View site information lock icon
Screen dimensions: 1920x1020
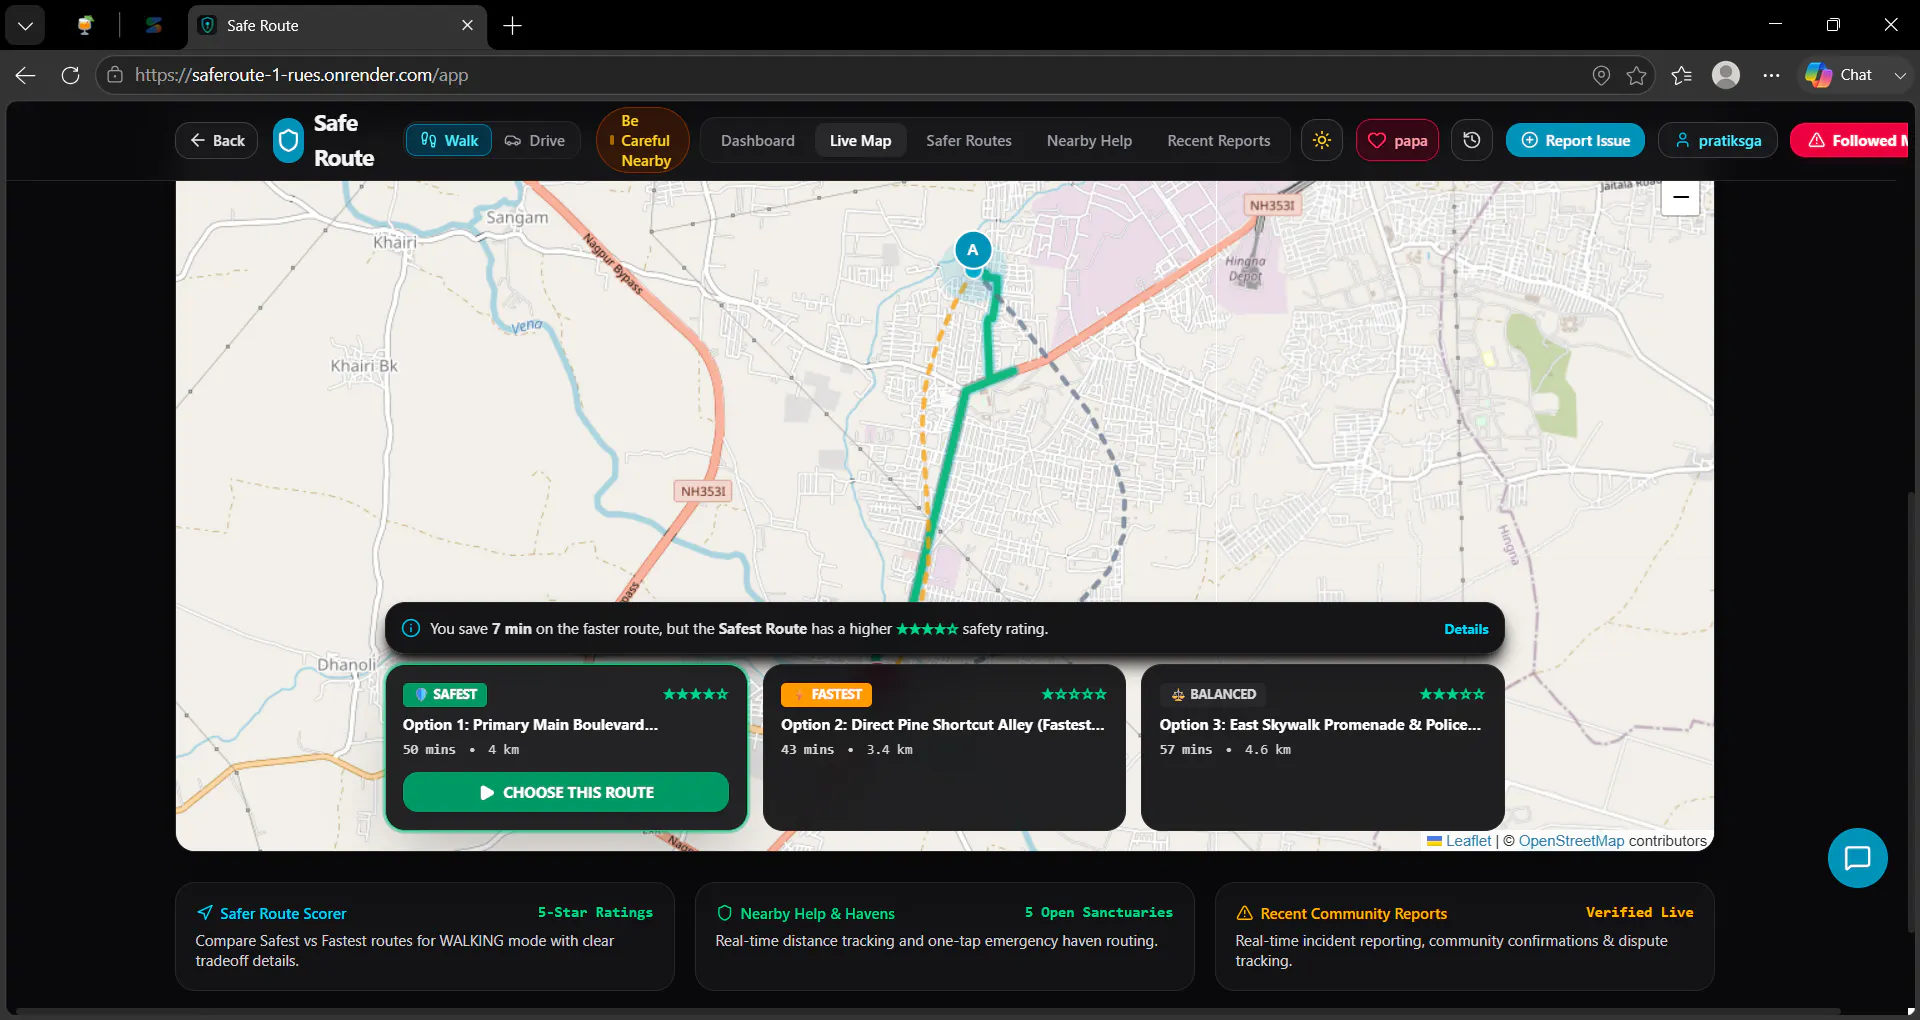coord(115,75)
